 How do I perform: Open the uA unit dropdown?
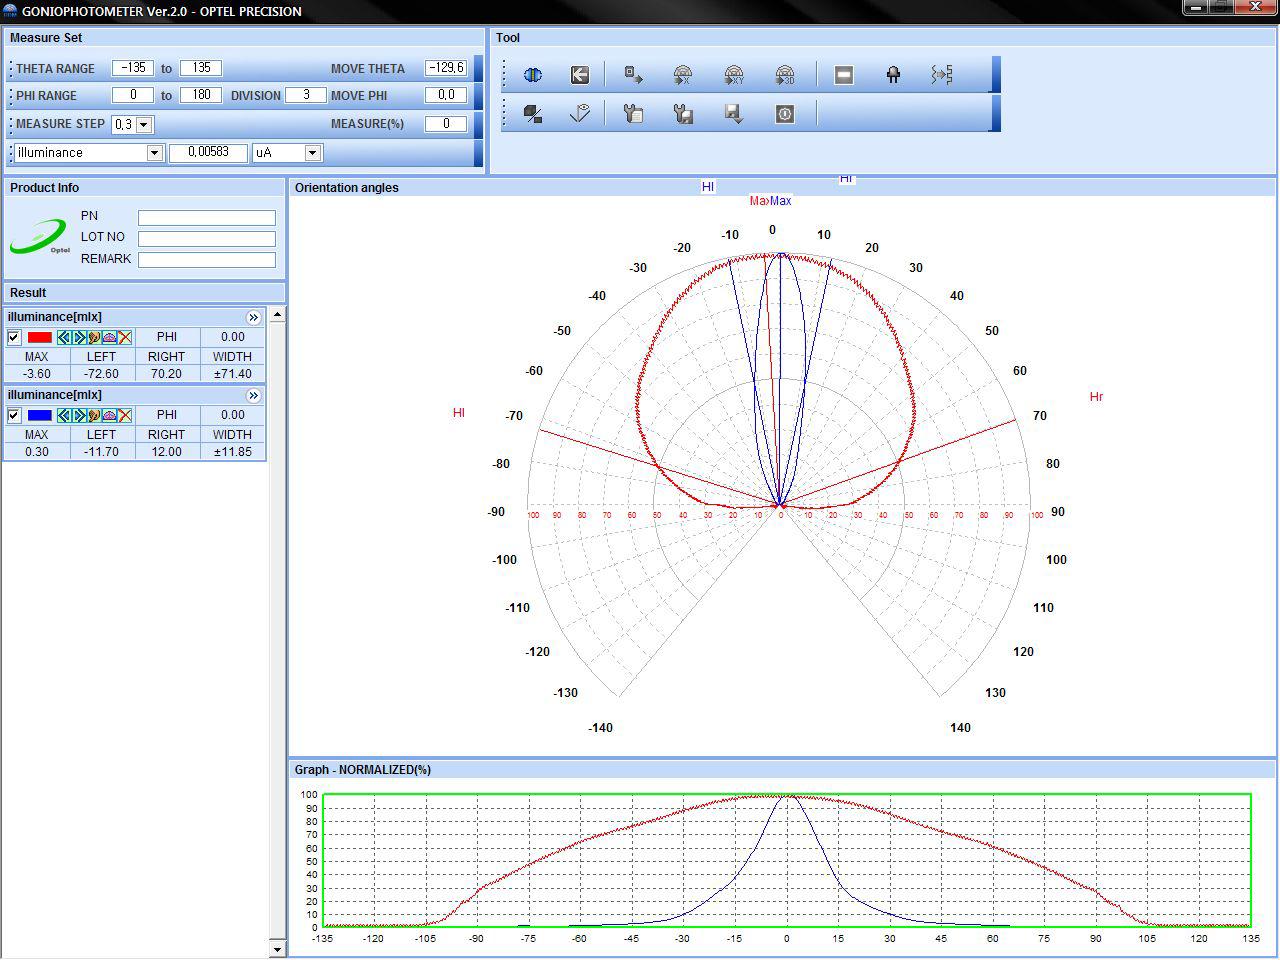[x=313, y=153]
